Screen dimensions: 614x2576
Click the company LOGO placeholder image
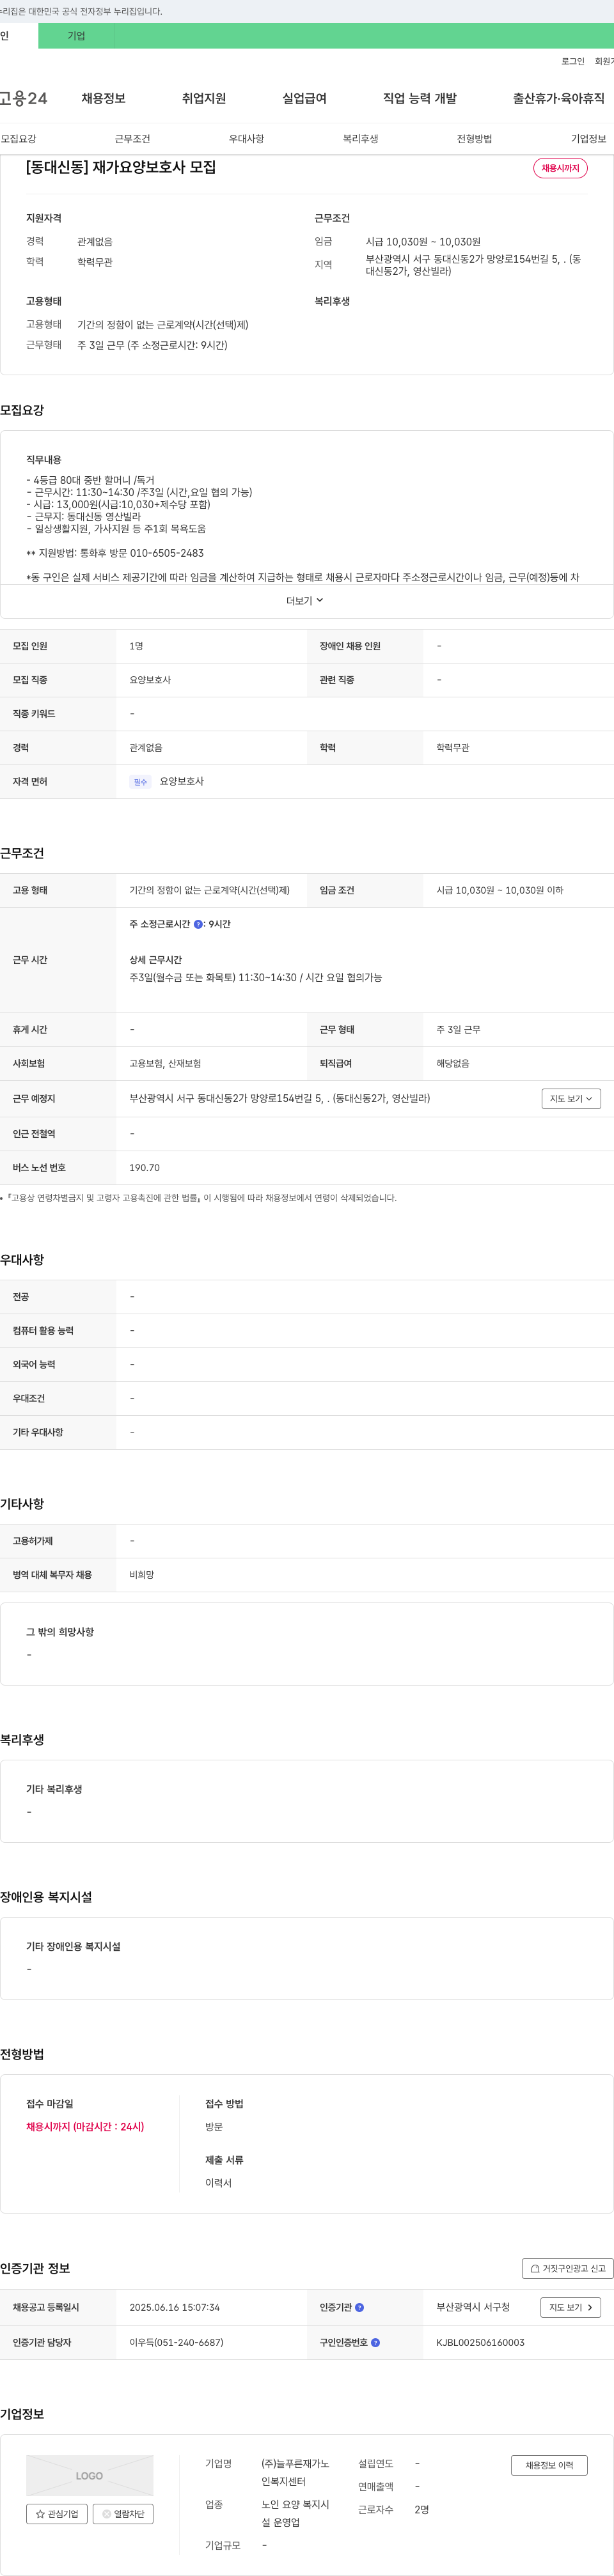(90, 2475)
